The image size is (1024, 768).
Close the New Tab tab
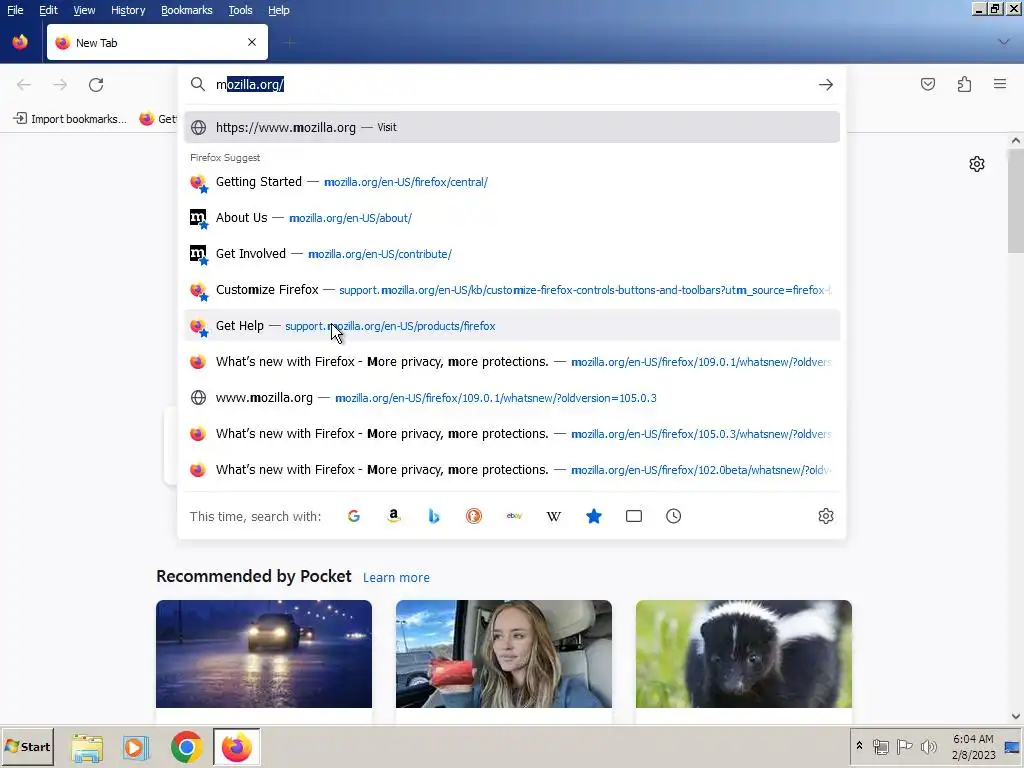pos(252,42)
